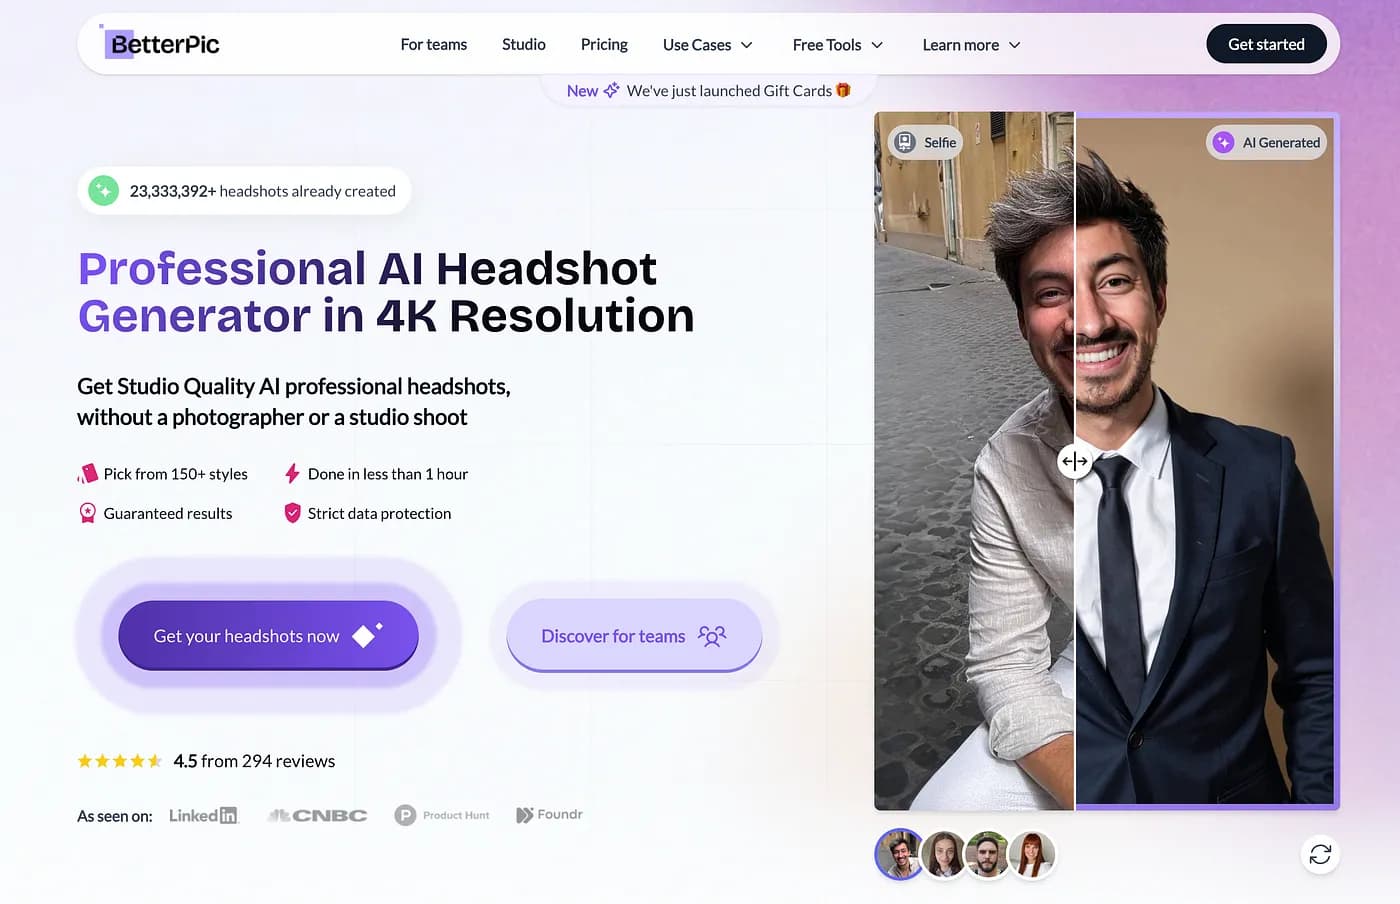Click the refresh icon below the headshot
This screenshot has height=904, width=1400.
tap(1320, 854)
